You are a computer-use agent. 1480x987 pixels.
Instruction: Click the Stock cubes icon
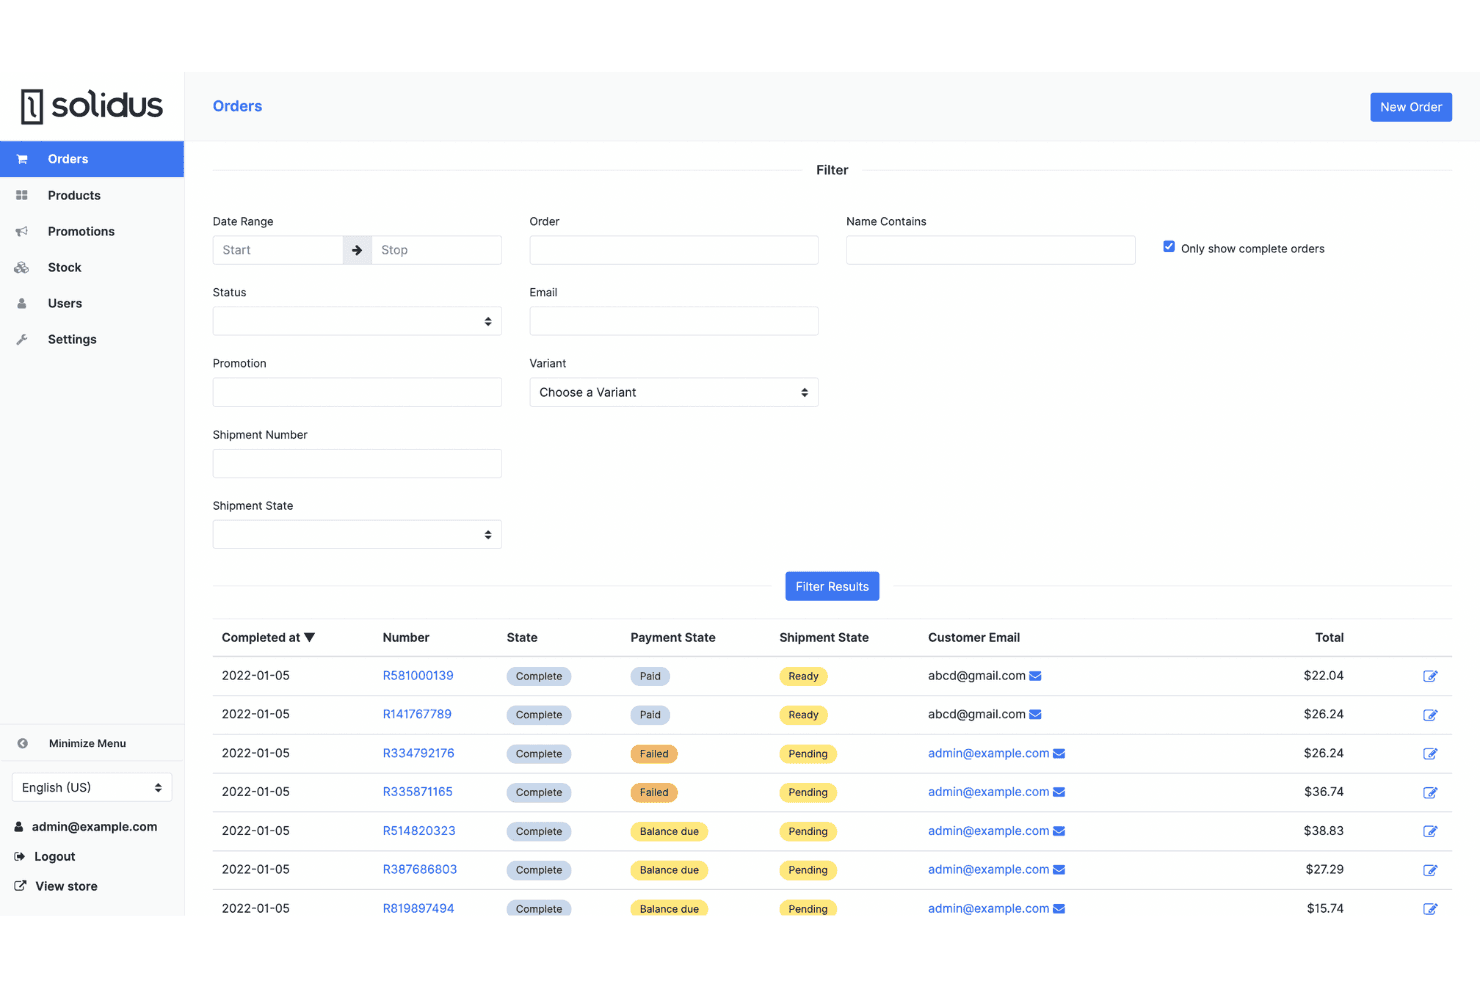[22, 267]
